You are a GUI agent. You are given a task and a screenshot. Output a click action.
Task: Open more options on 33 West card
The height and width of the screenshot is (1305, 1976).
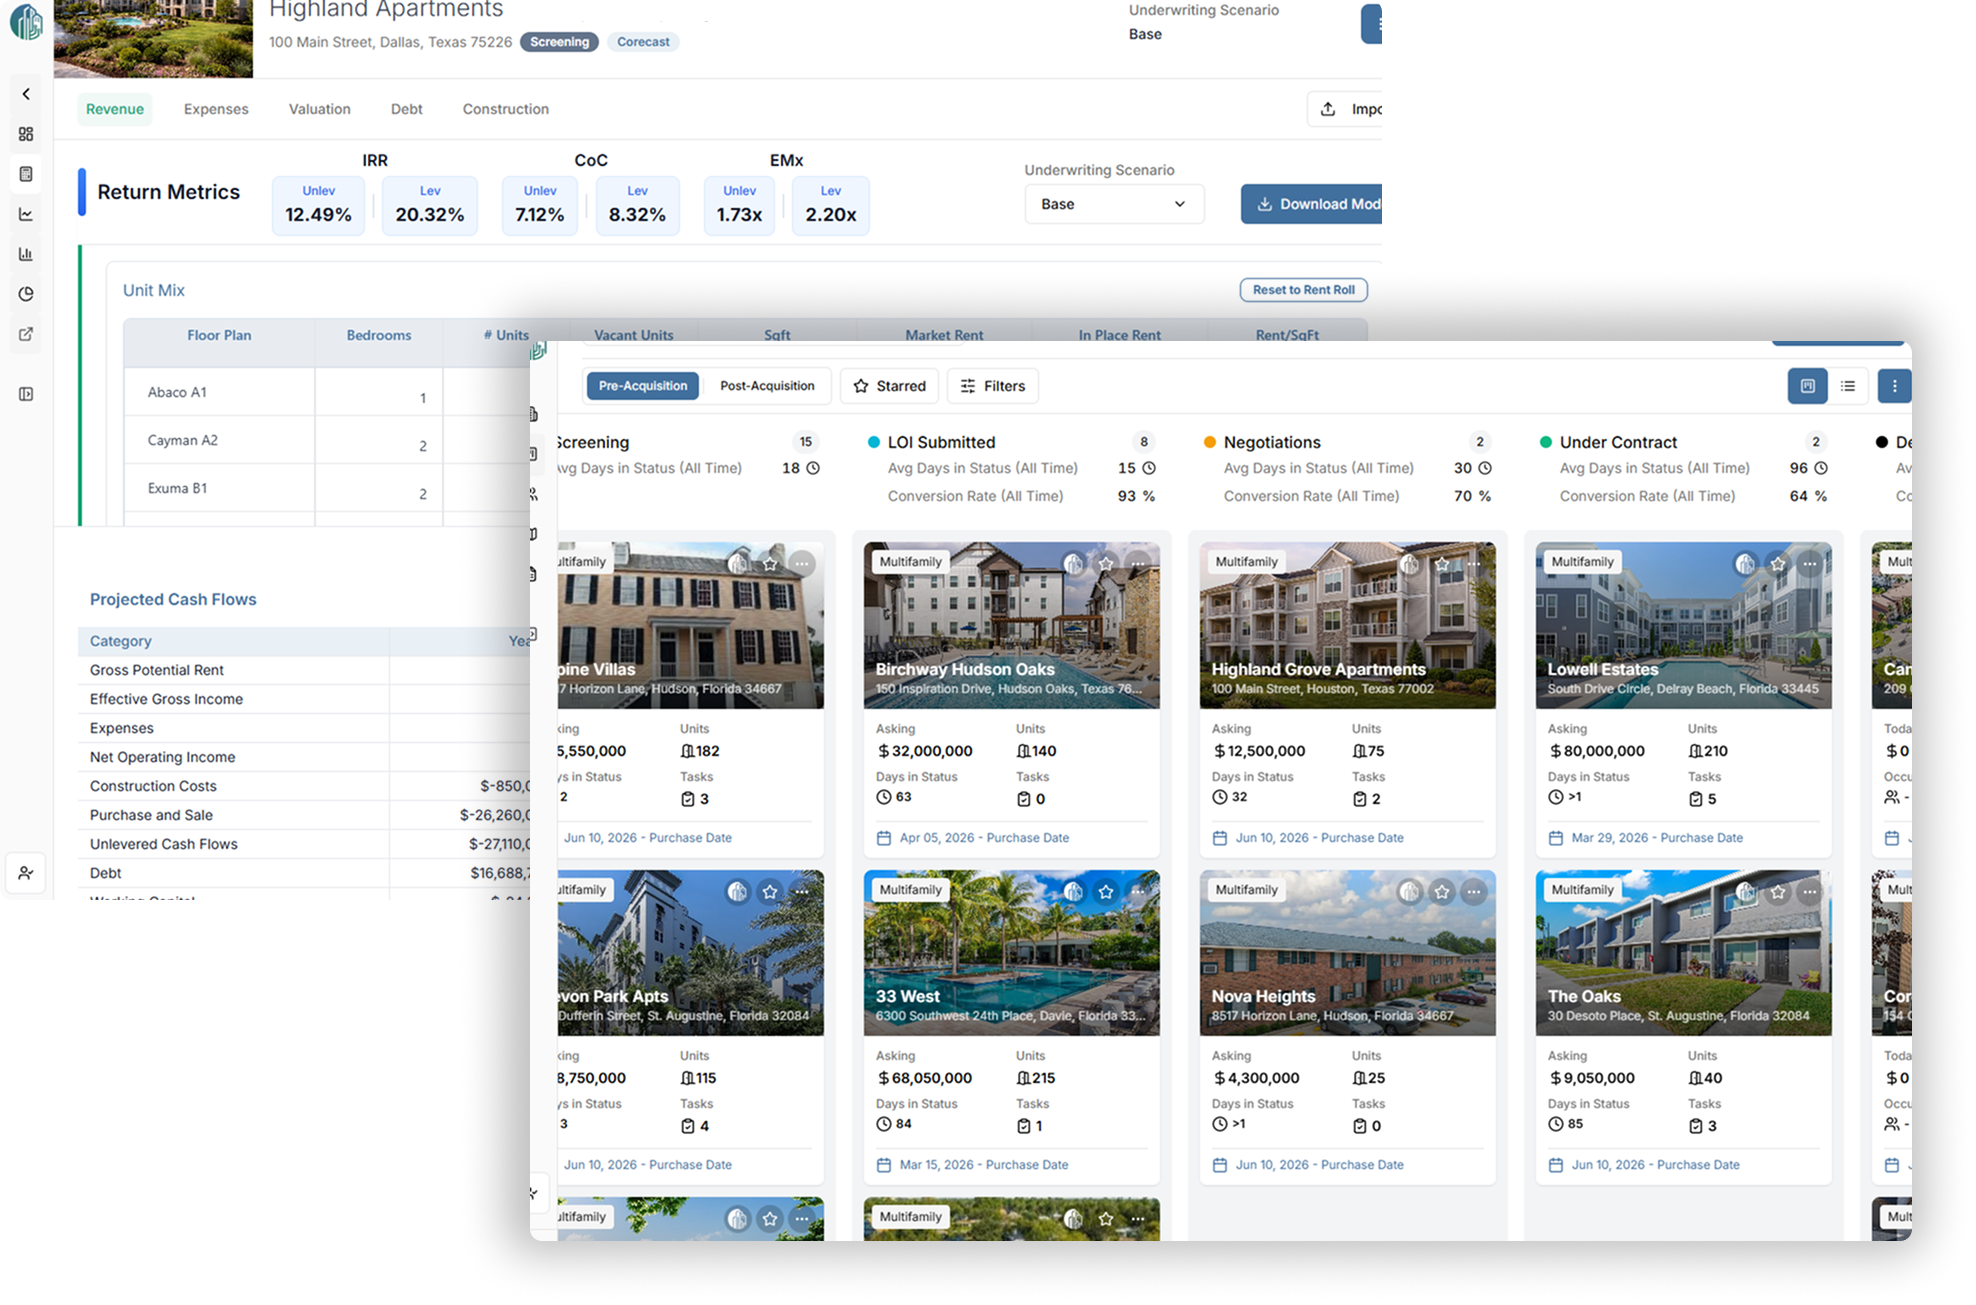[x=1138, y=891]
